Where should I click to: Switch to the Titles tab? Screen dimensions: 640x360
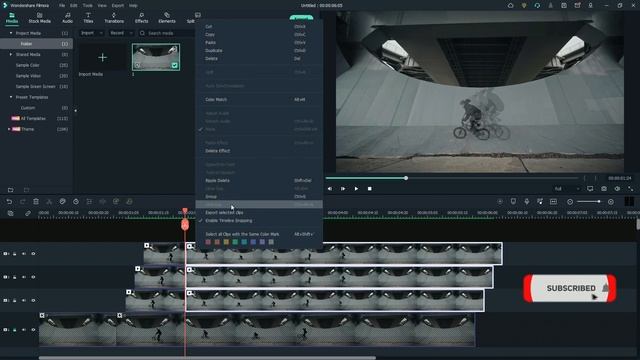pos(88,18)
